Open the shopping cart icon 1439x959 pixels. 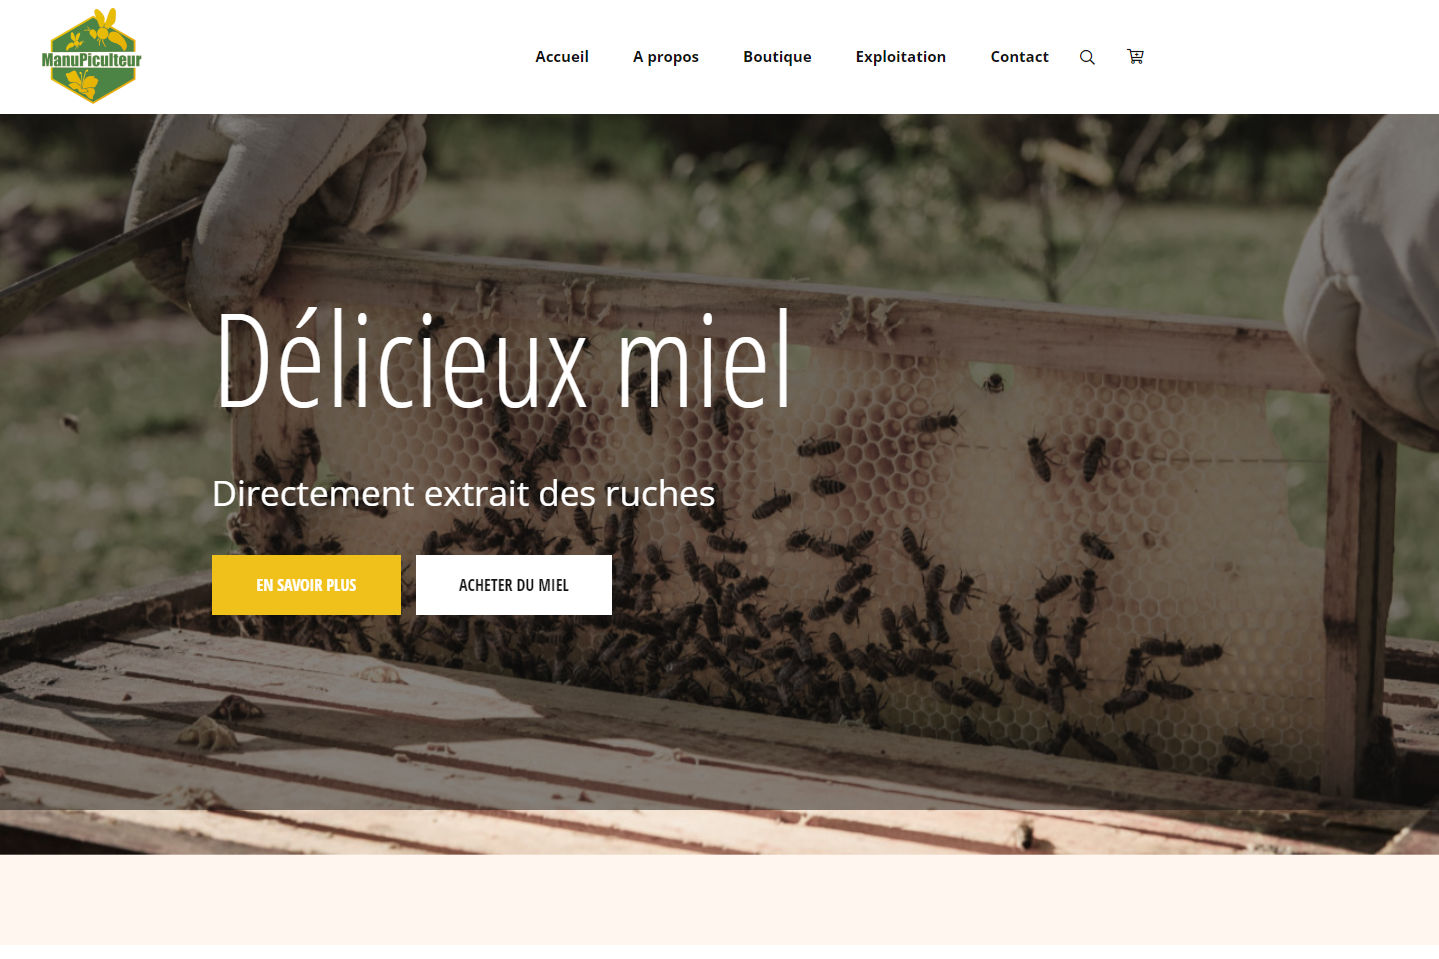pyautogui.click(x=1135, y=57)
